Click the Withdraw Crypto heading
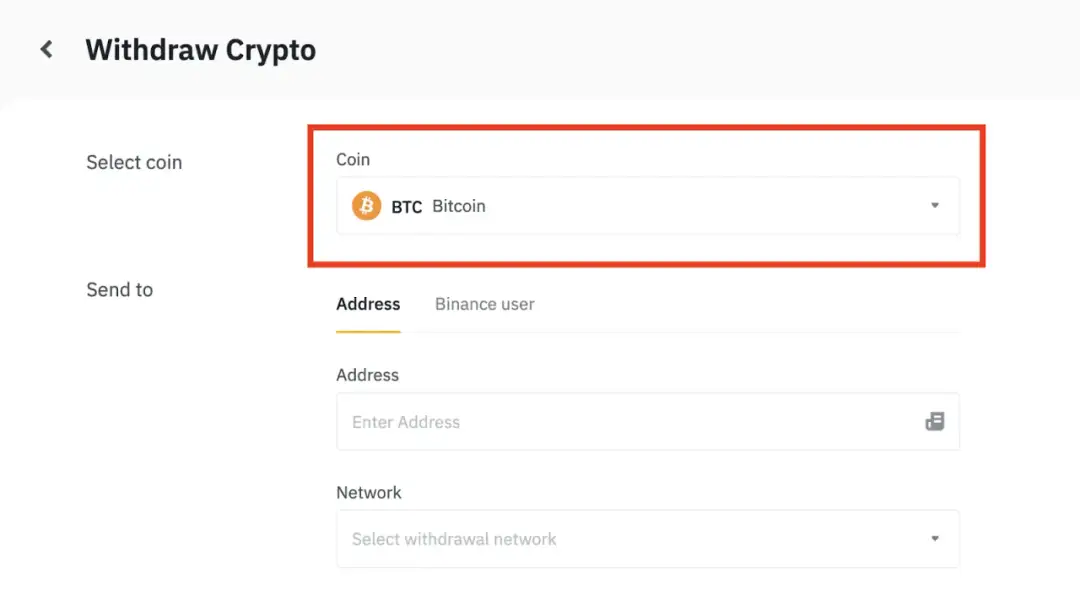This screenshot has height=594, width=1080. (x=200, y=49)
